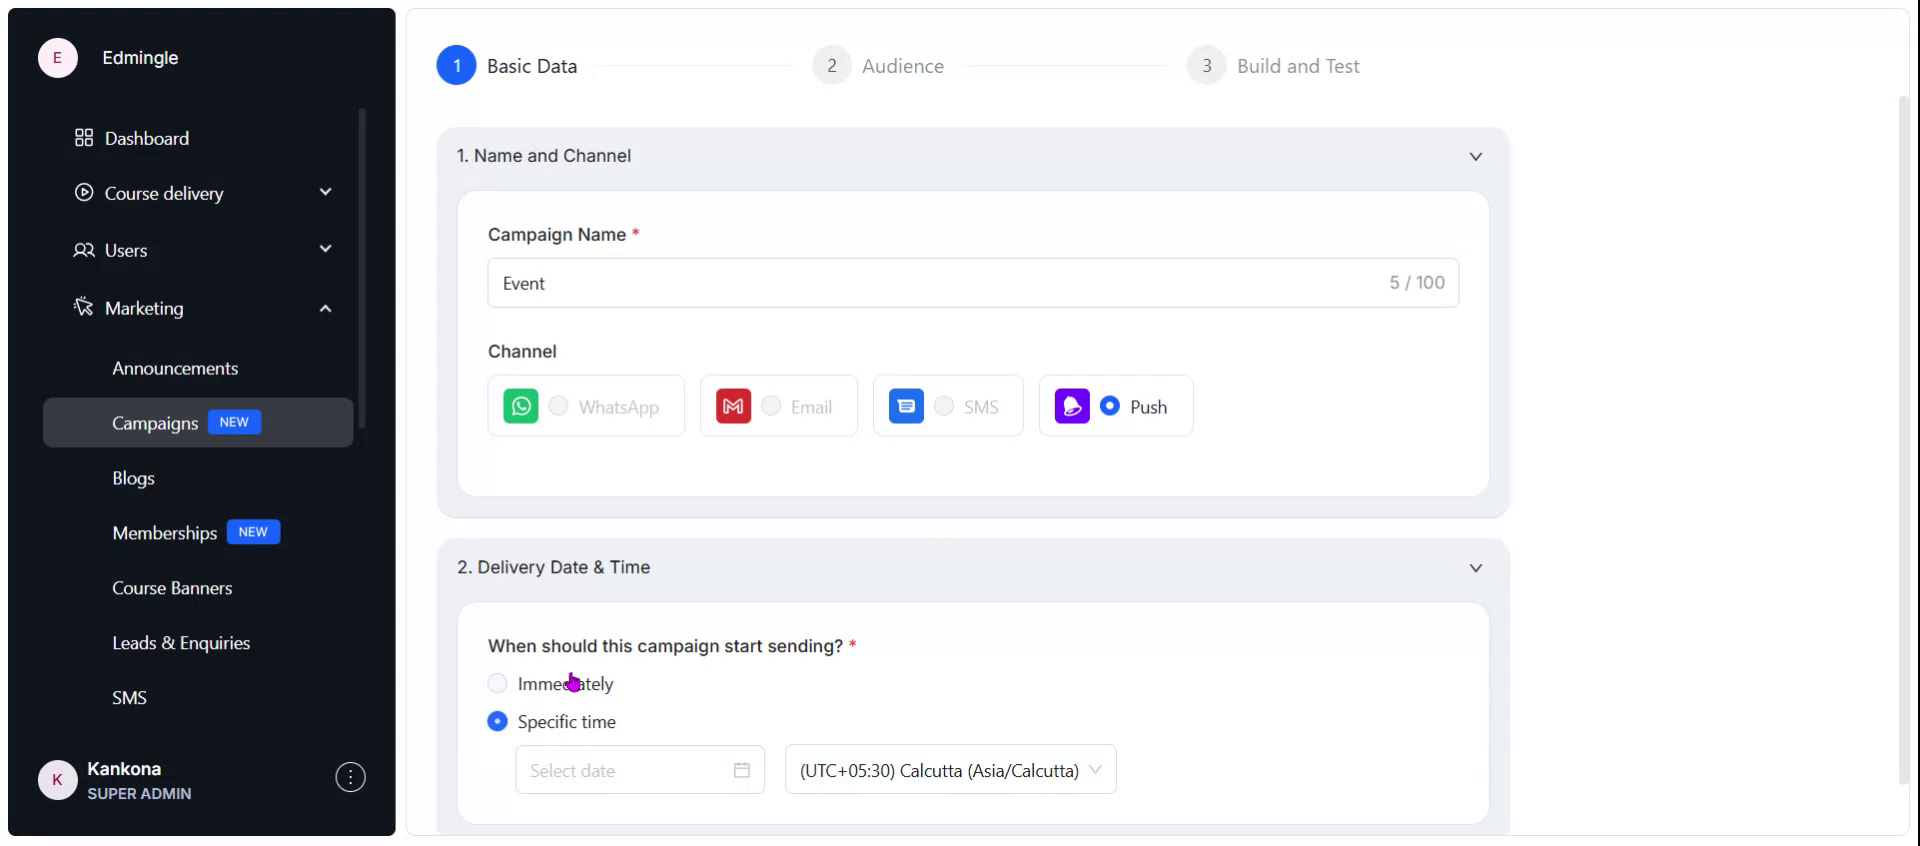This screenshot has width=1920, height=846.
Task: Collapse the Name and Channel section
Action: pos(1475,157)
